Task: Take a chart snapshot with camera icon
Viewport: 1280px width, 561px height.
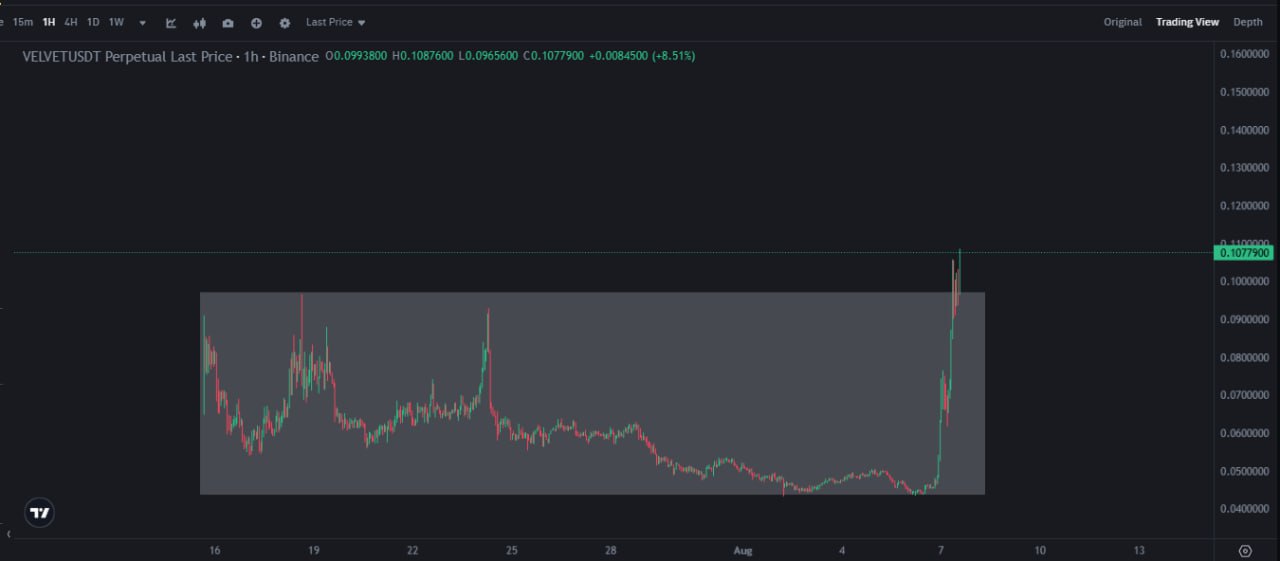Action: [x=228, y=22]
